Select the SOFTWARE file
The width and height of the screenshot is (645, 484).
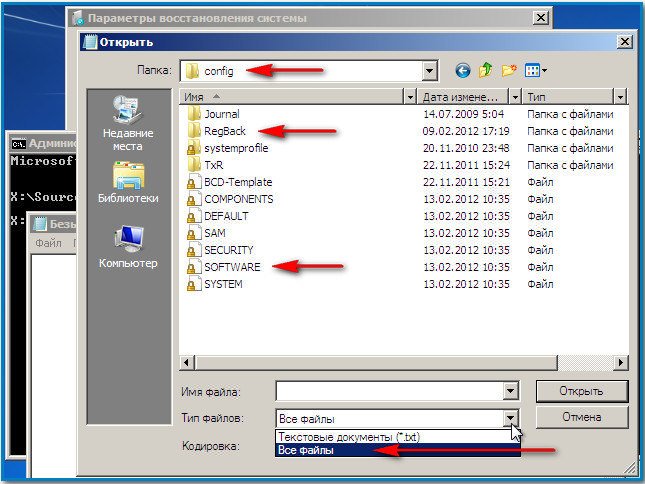pyautogui.click(x=231, y=267)
